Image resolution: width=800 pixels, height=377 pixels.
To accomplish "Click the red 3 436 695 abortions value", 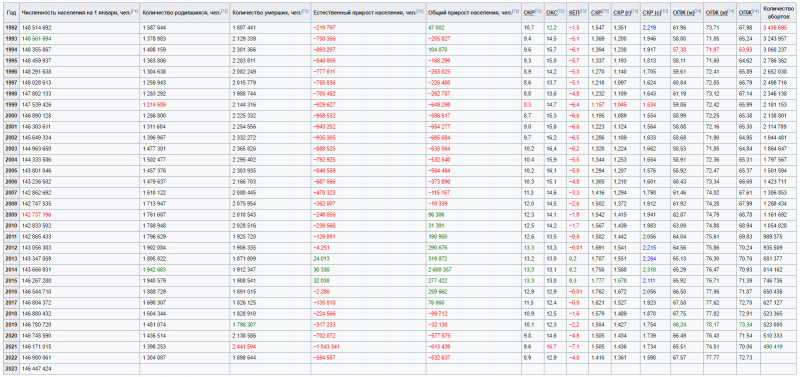I will point(778,28).
